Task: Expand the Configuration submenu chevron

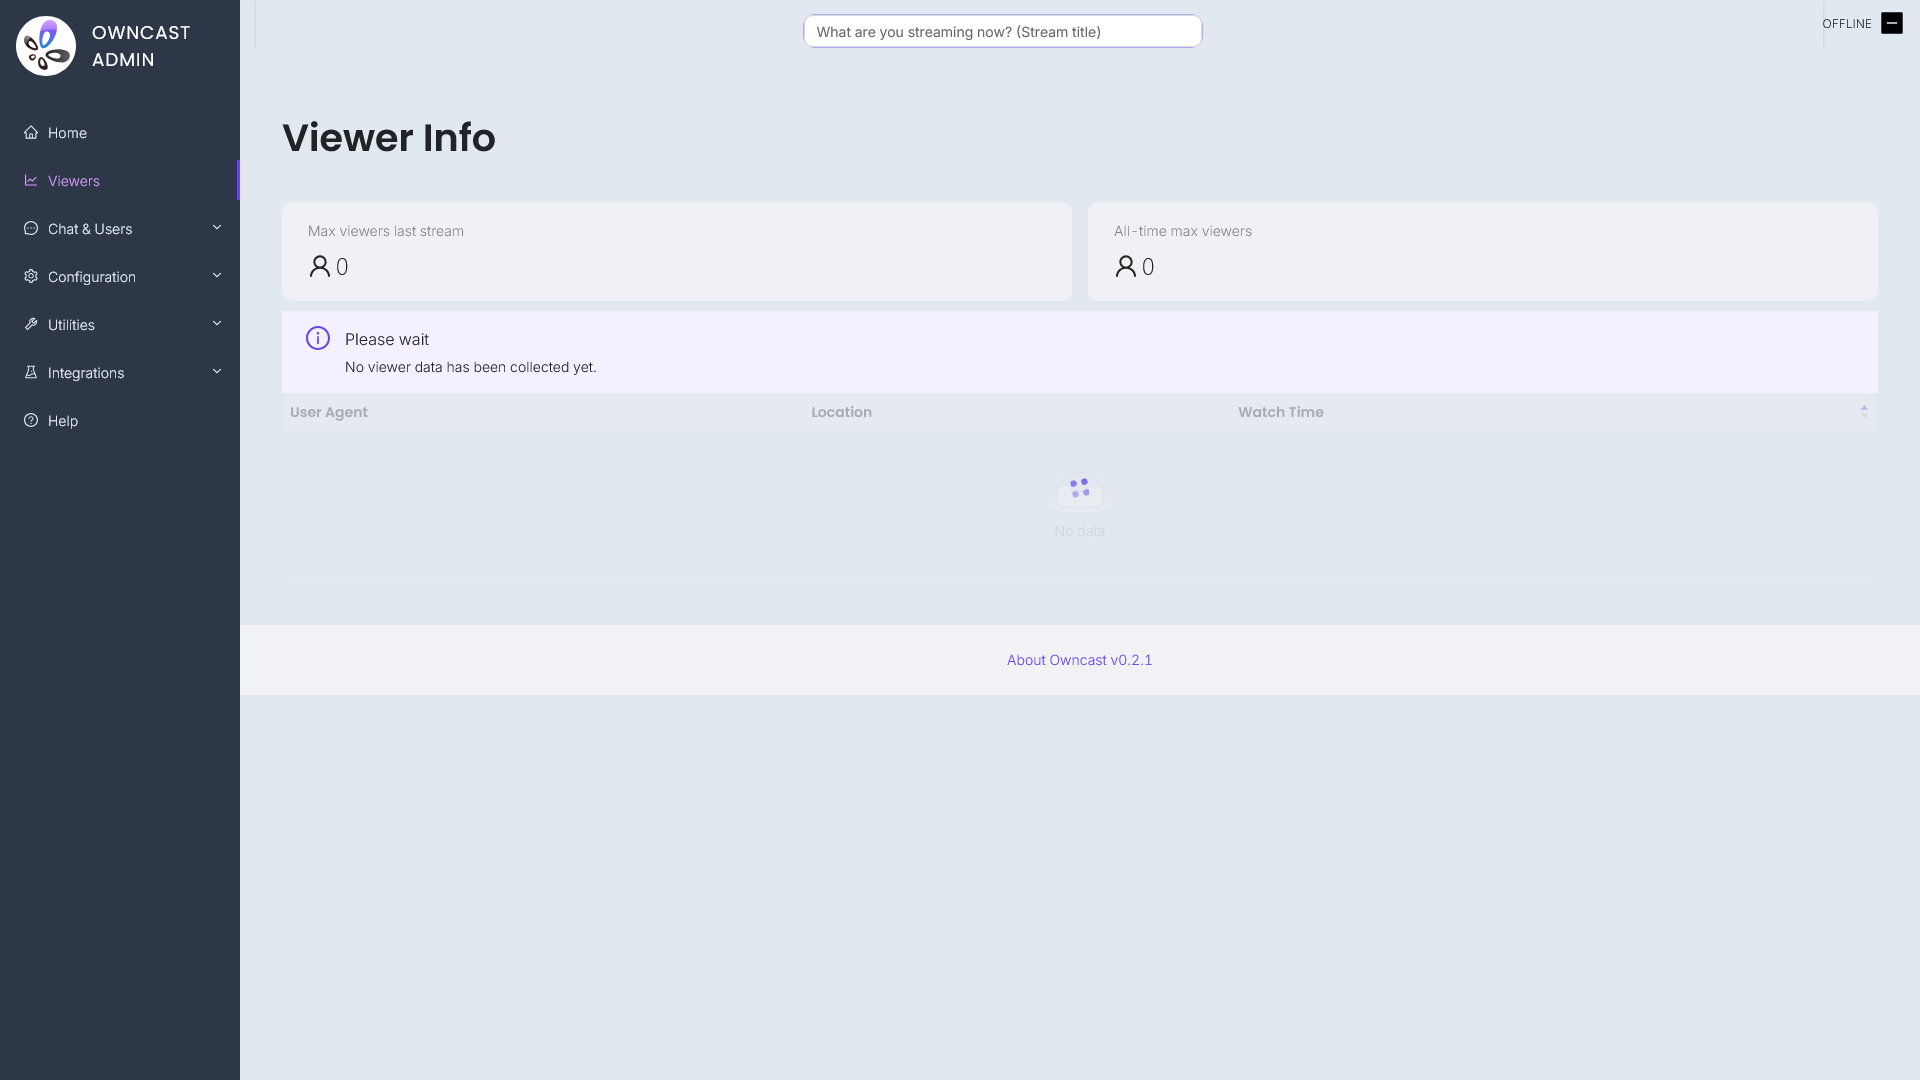Action: tap(217, 276)
